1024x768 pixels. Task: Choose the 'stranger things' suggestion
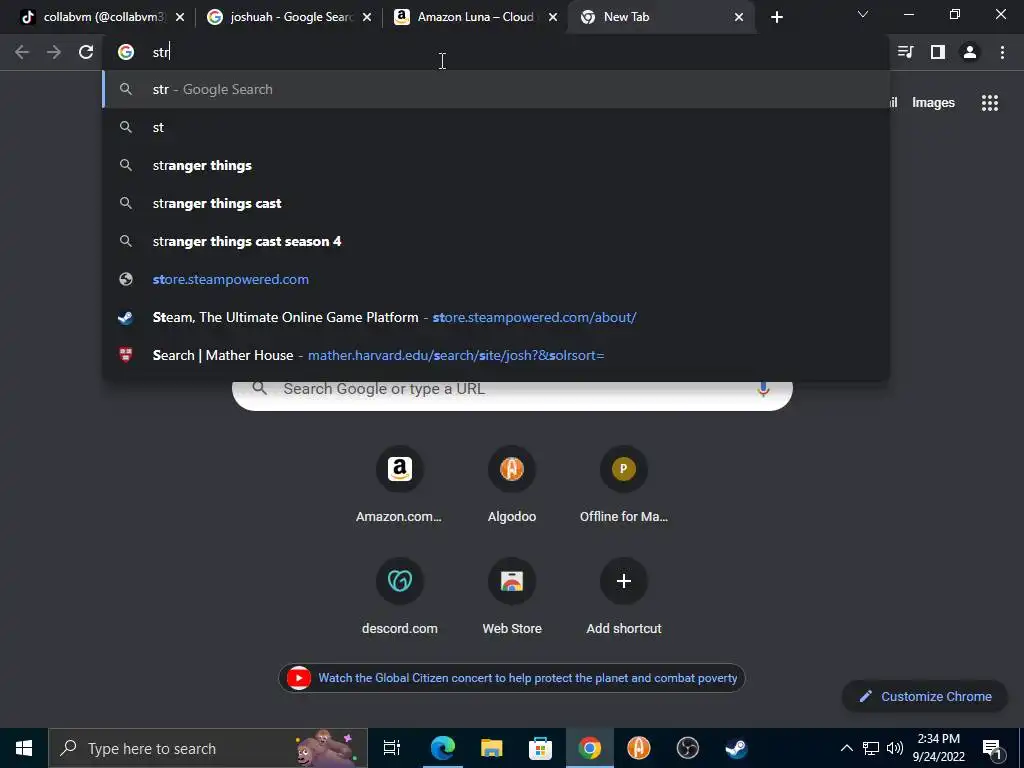(x=496, y=165)
